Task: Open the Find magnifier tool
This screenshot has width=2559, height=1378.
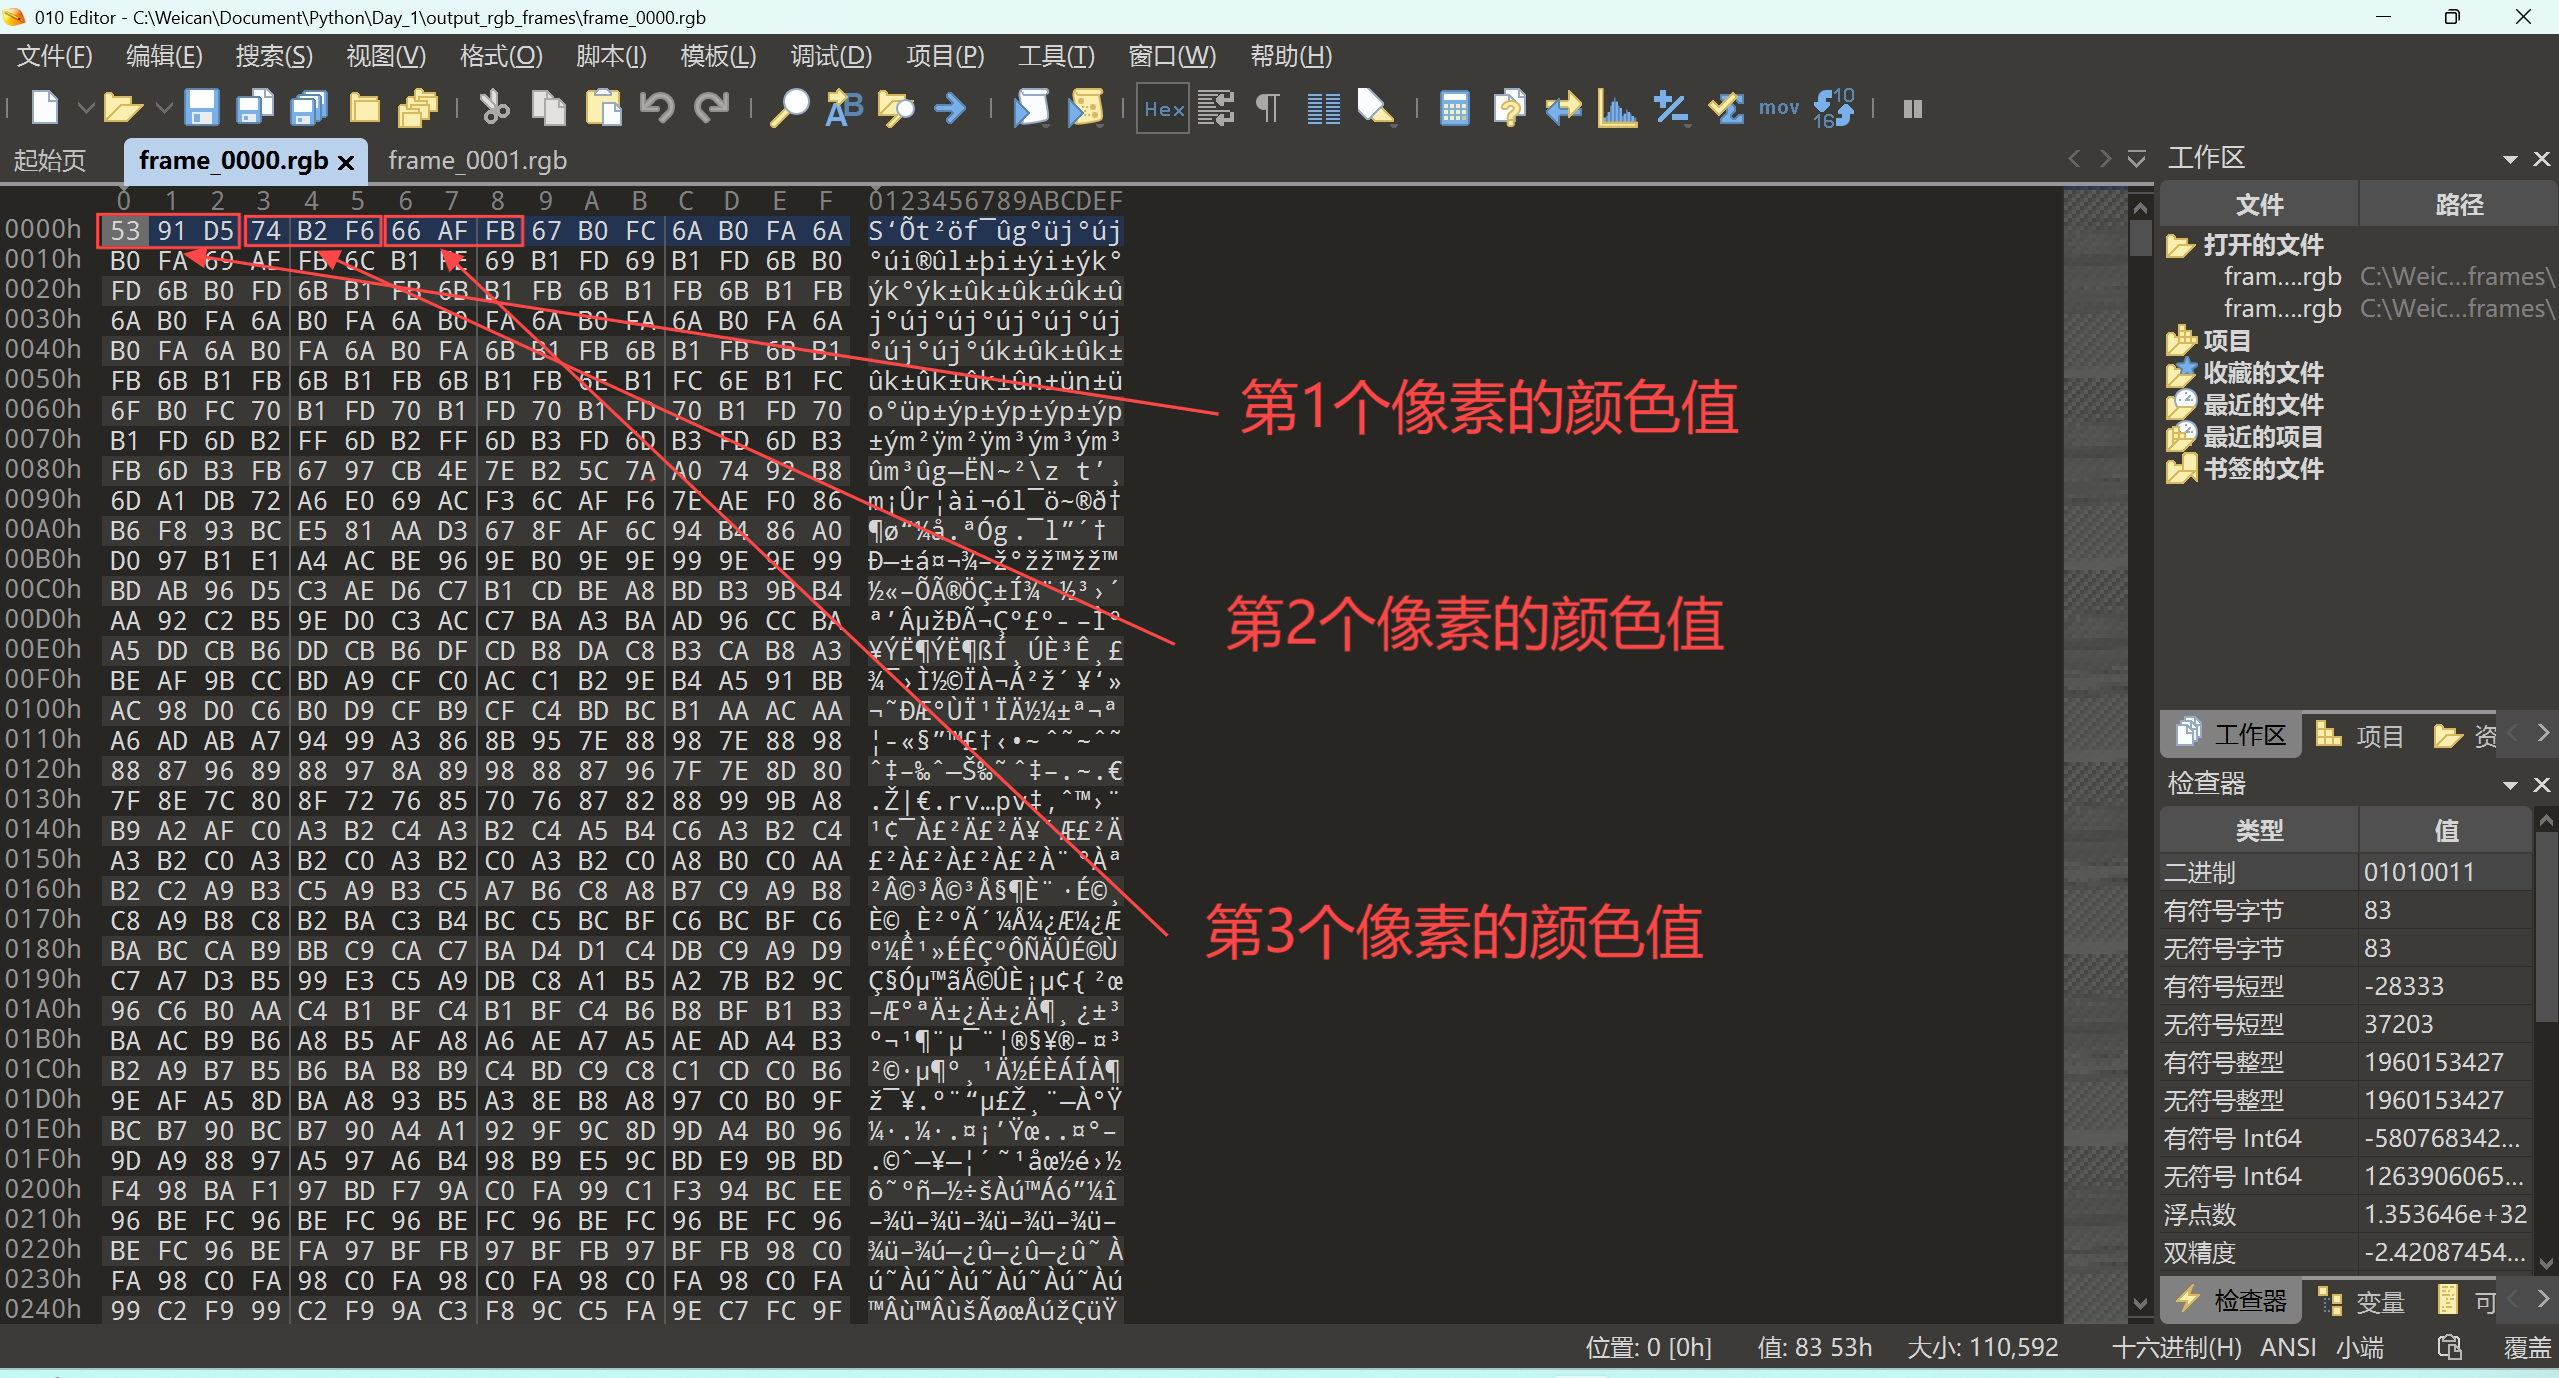Action: (788, 108)
